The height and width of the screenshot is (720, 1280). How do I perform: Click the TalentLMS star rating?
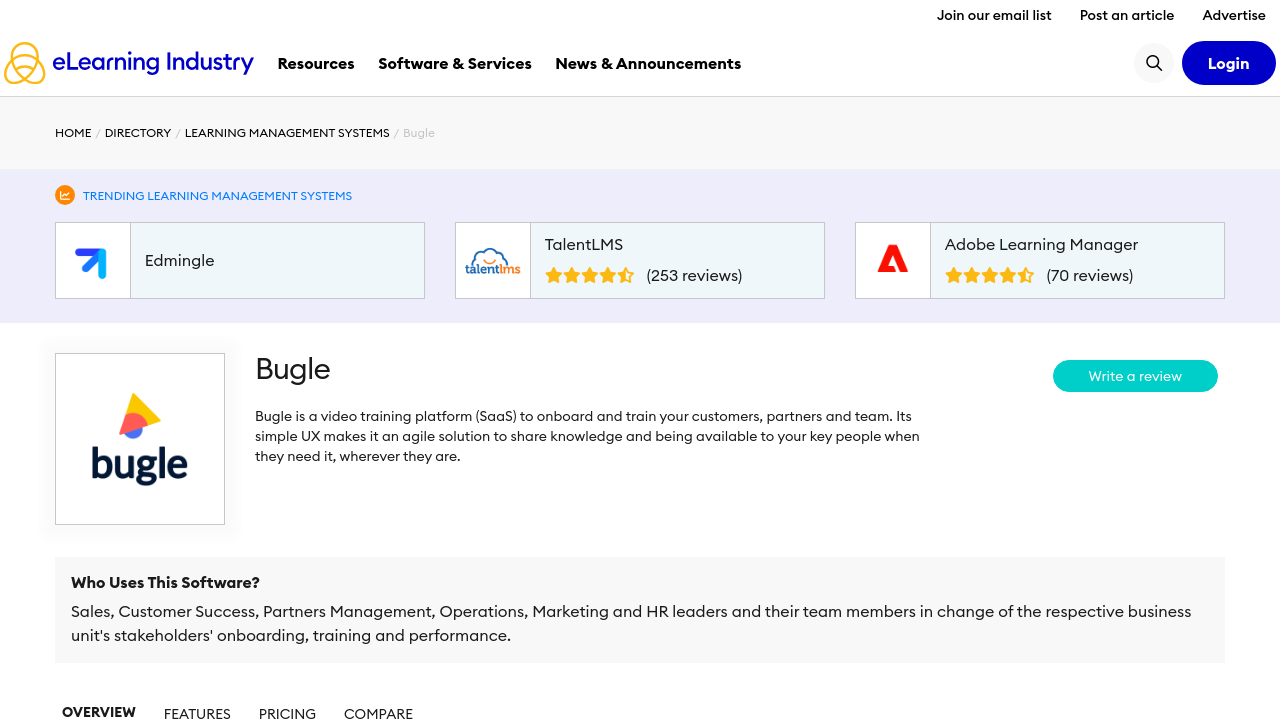589,276
